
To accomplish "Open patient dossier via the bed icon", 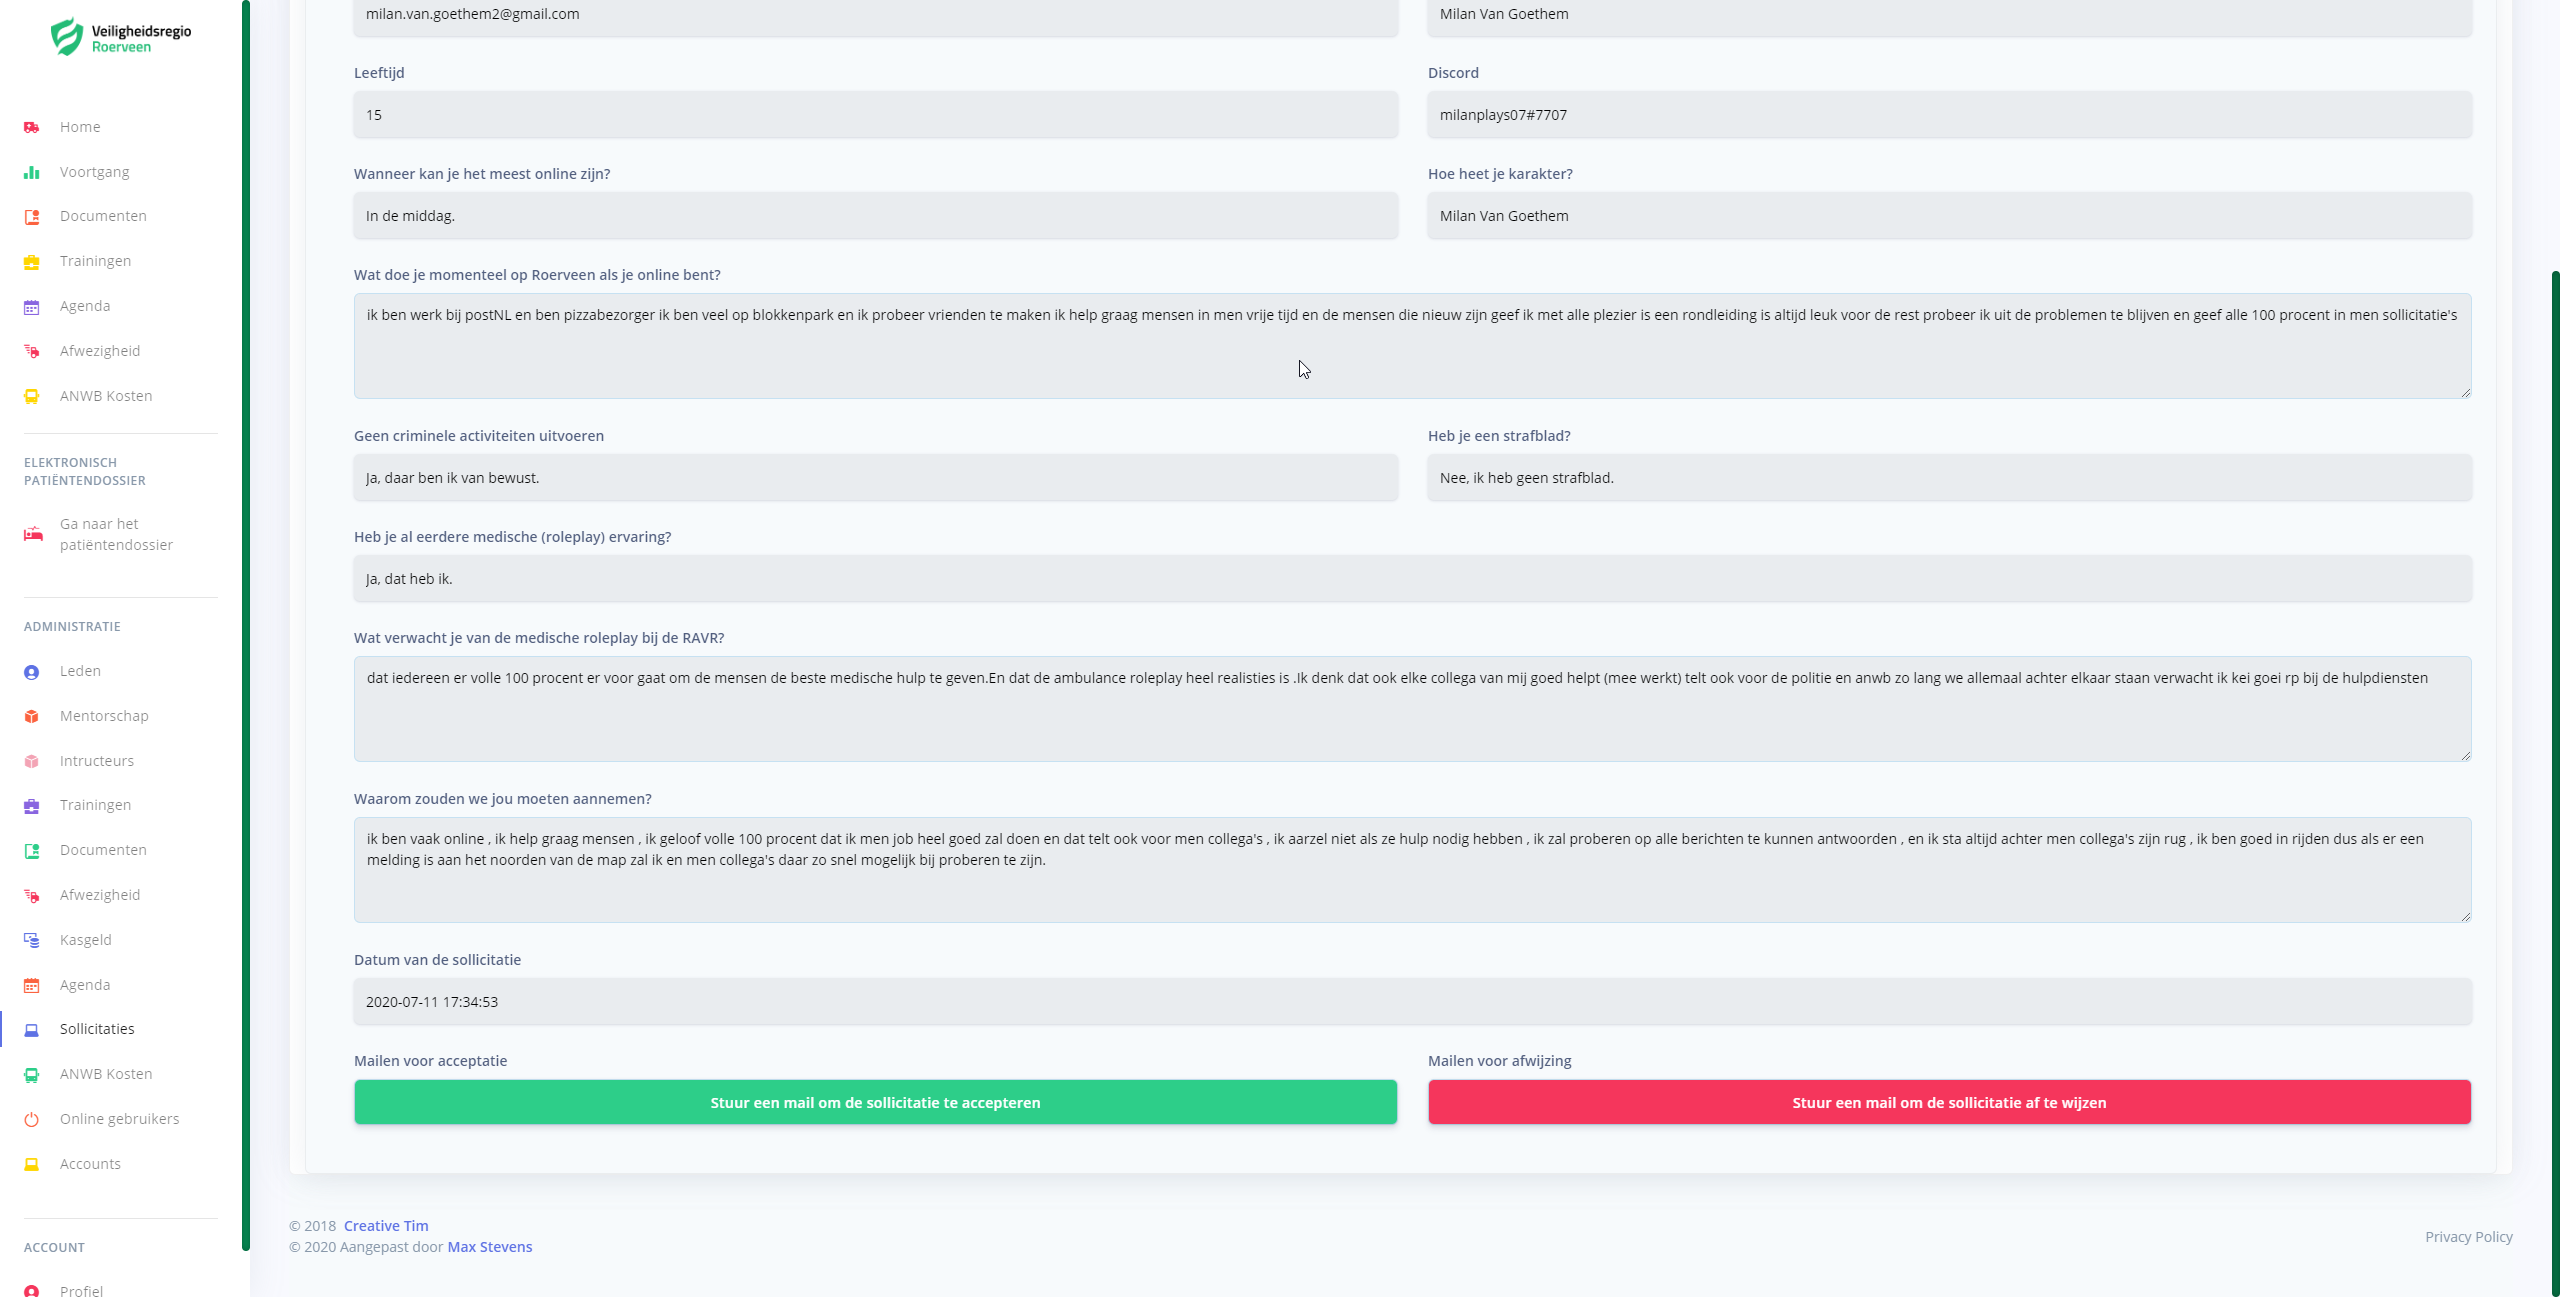I will click(33, 534).
